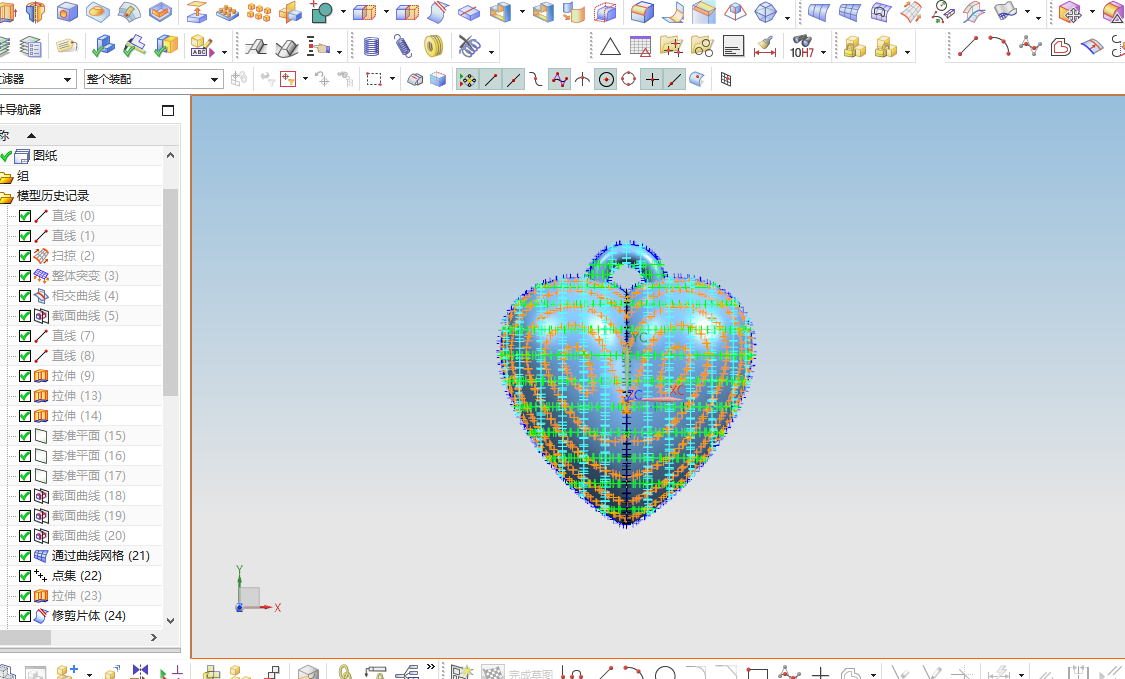Uncheck the 基准平面 (15) checkbox
1125x679 pixels.
(x=25, y=436)
